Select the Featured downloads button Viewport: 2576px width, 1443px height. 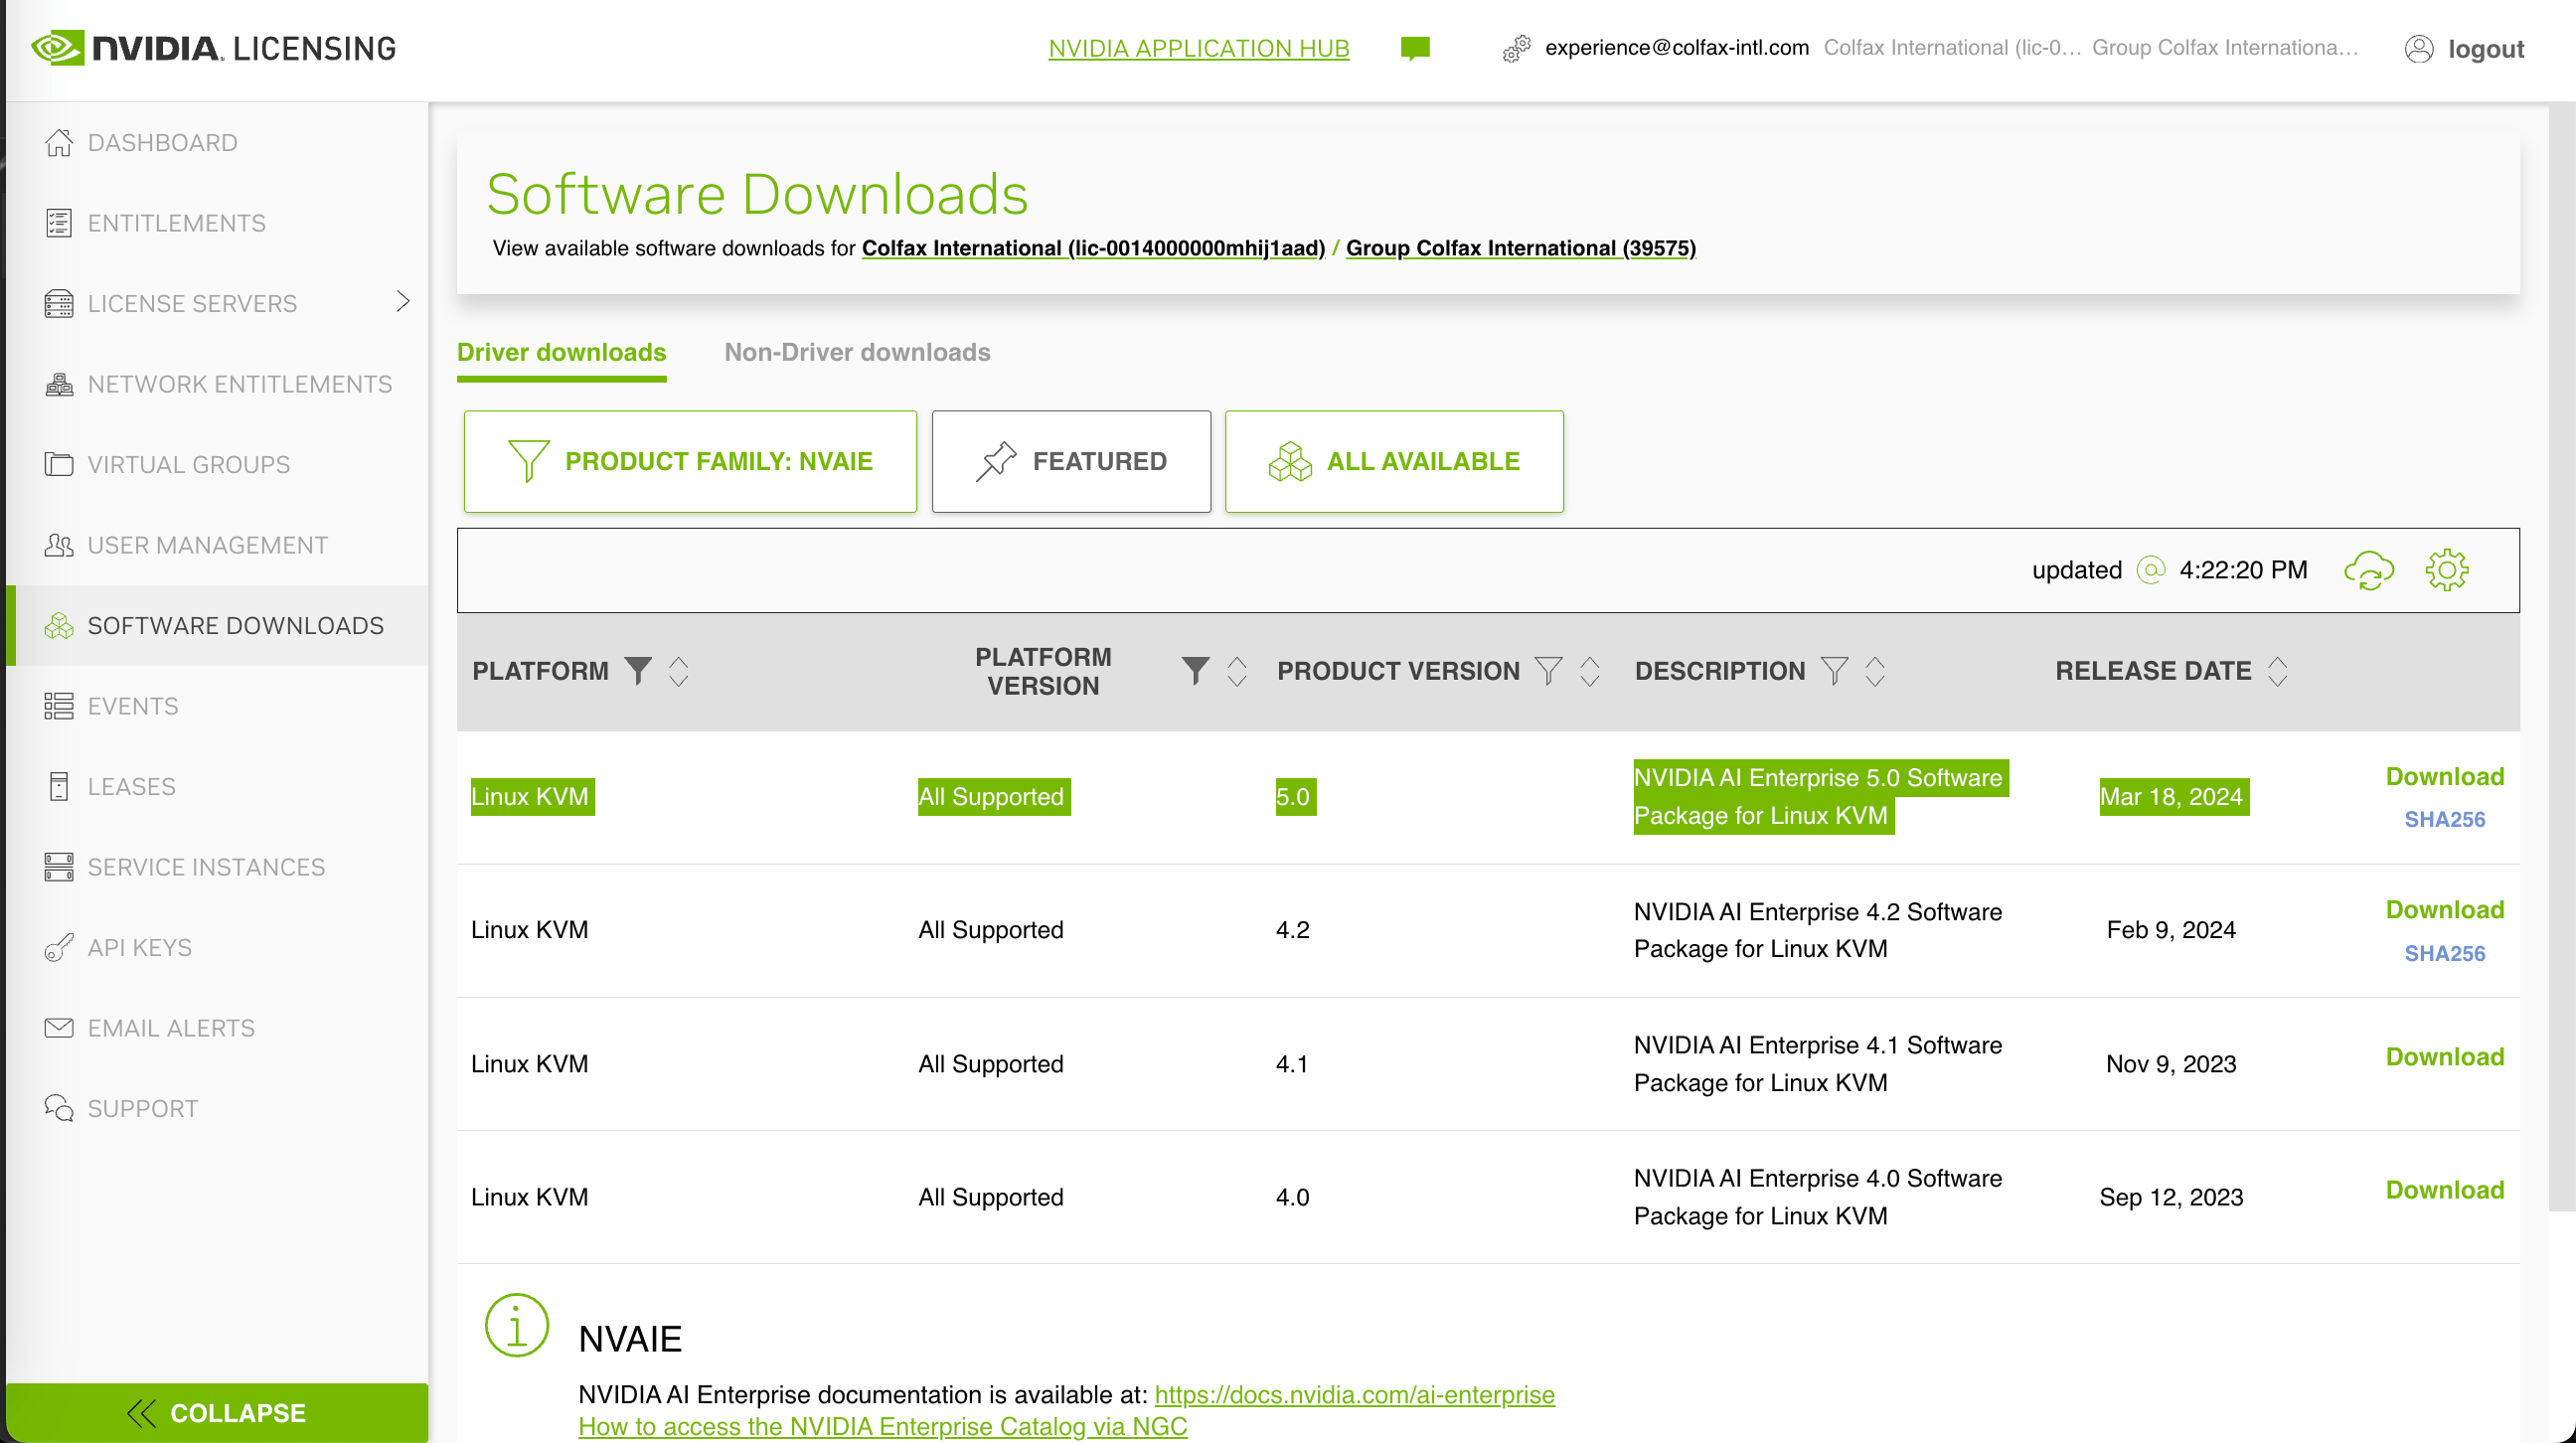pos(1071,461)
